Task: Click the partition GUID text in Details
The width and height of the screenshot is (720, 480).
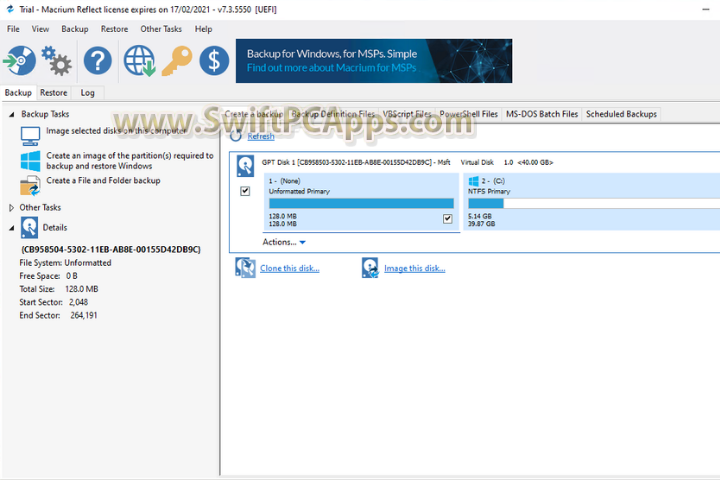Action: pos(111,249)
